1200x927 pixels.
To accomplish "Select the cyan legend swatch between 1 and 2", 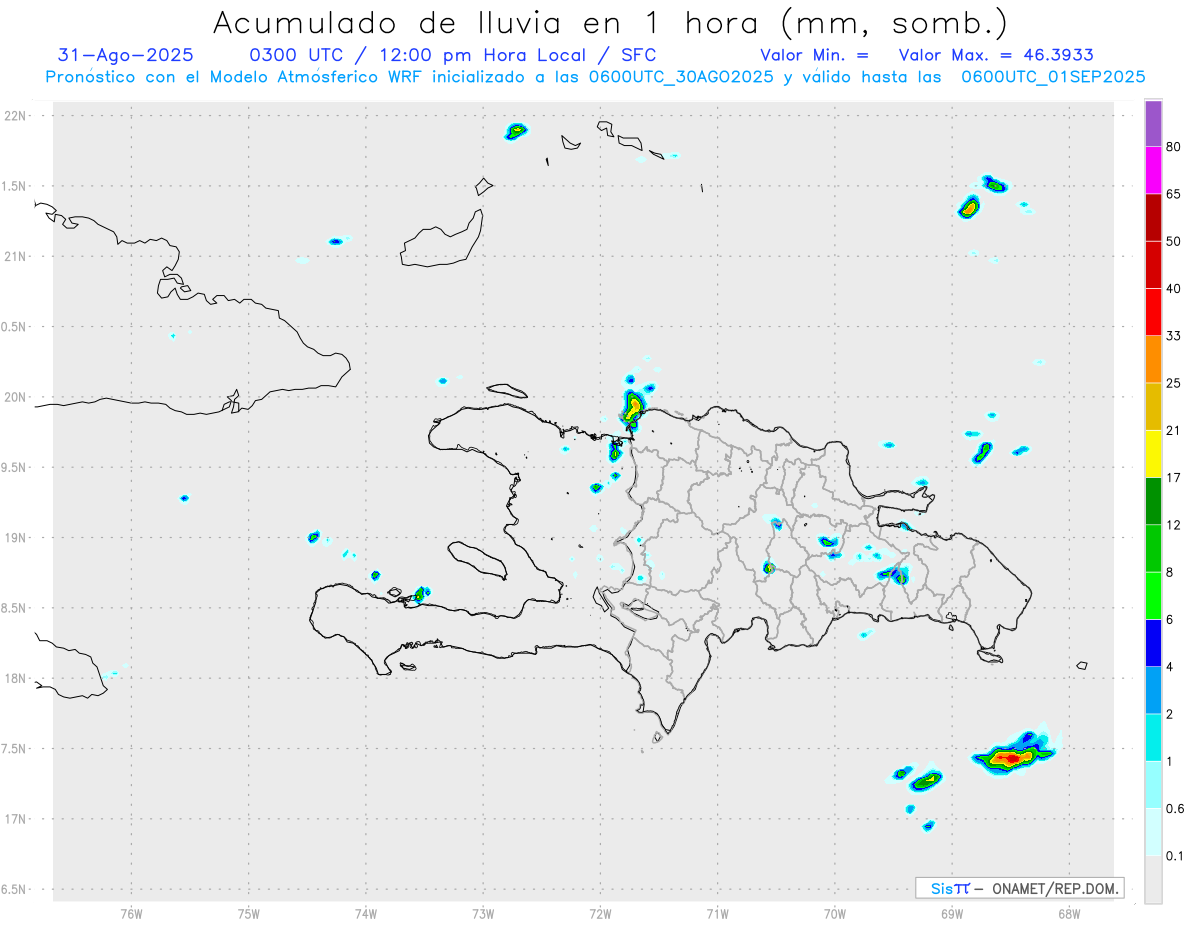I will click(1153, 737).
